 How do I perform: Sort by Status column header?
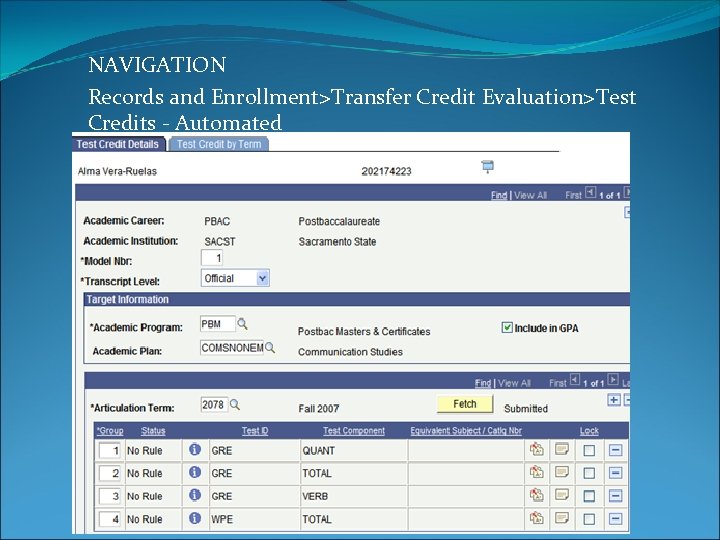tap(153, 431)
